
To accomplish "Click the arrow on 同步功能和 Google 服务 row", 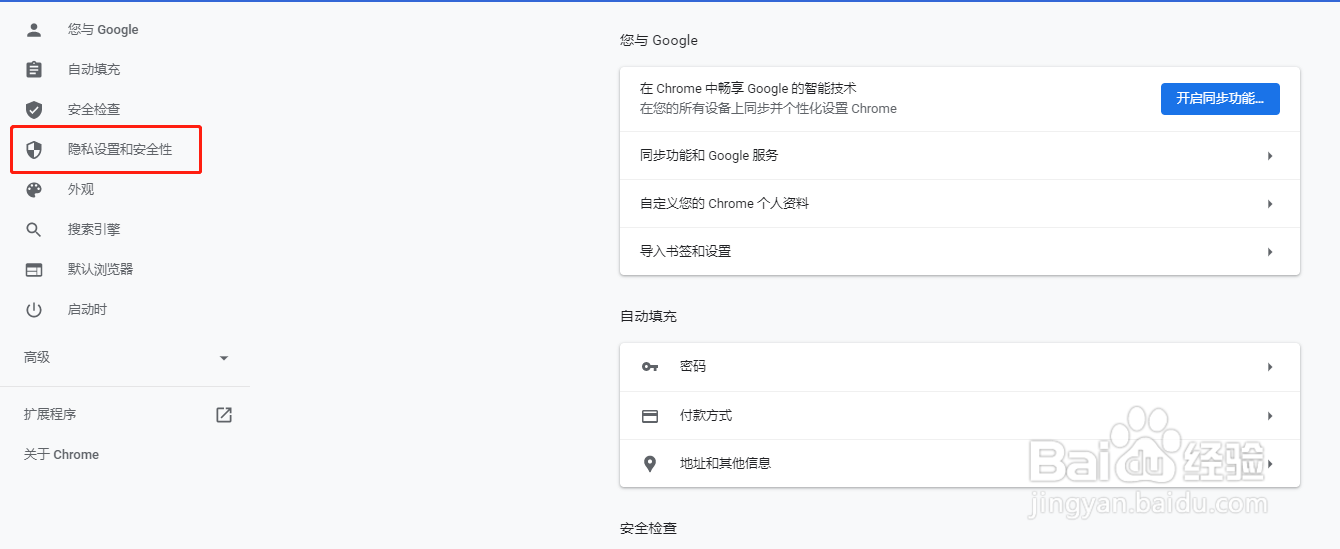I will [x=1270, y=156].
